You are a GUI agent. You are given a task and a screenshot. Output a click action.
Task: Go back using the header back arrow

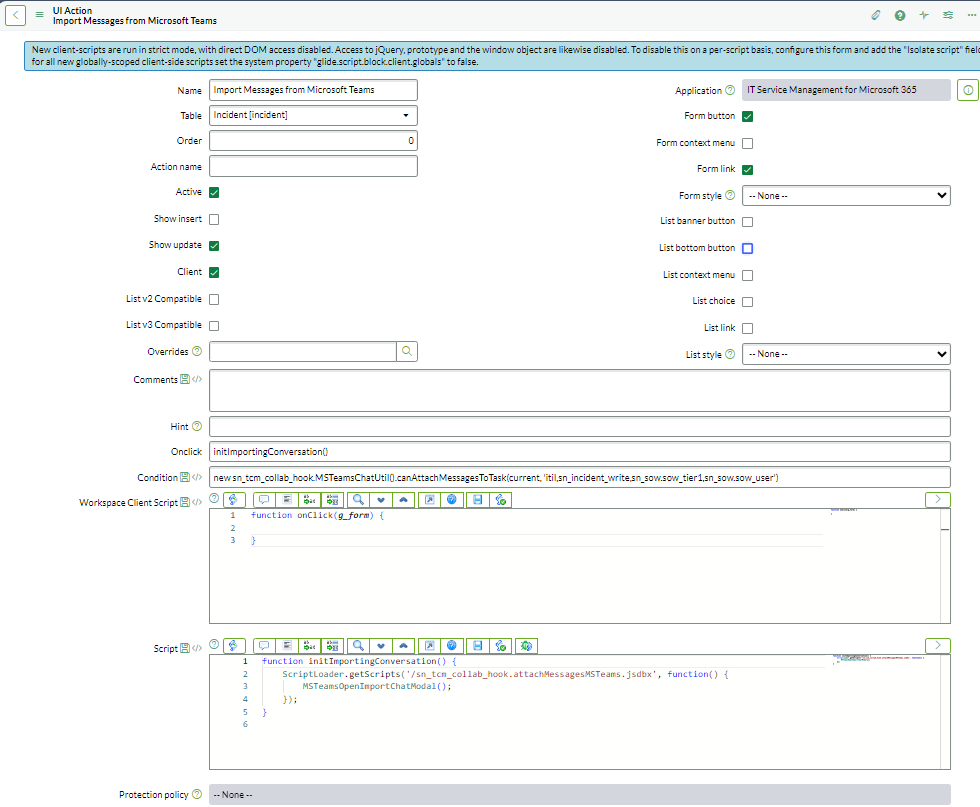point(15,15)
